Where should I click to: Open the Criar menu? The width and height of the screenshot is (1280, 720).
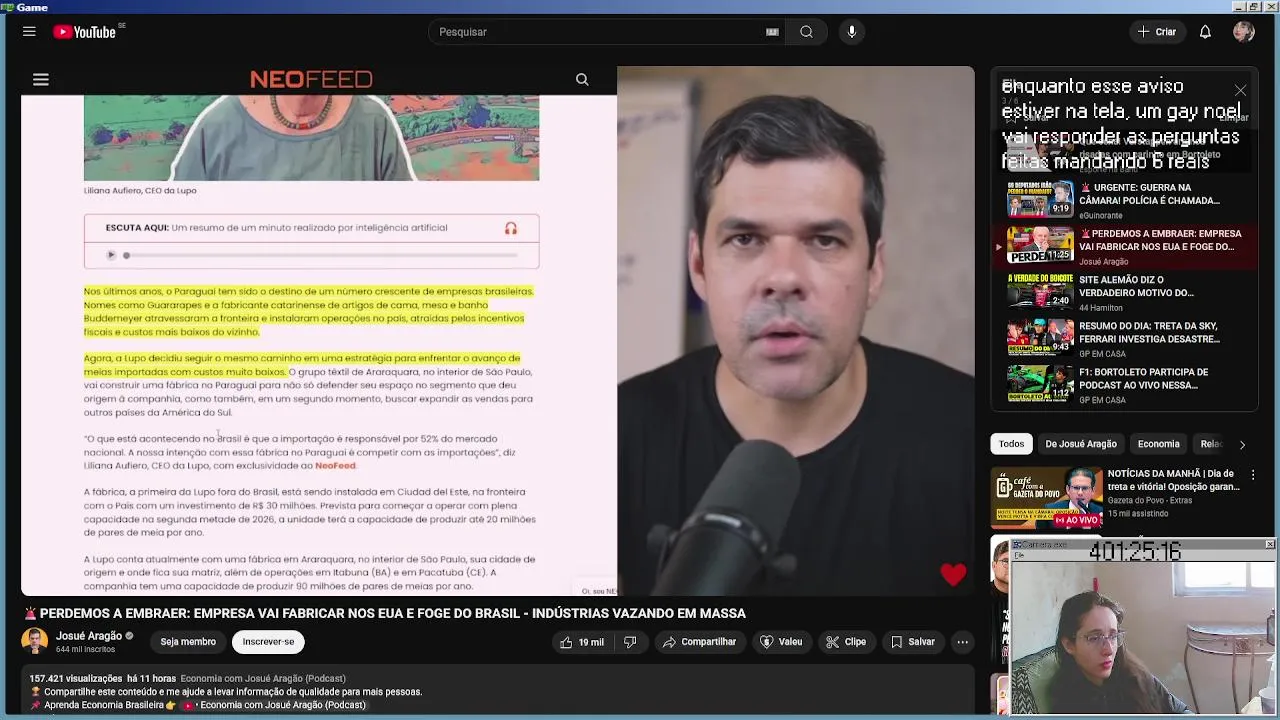[1157, 32]
